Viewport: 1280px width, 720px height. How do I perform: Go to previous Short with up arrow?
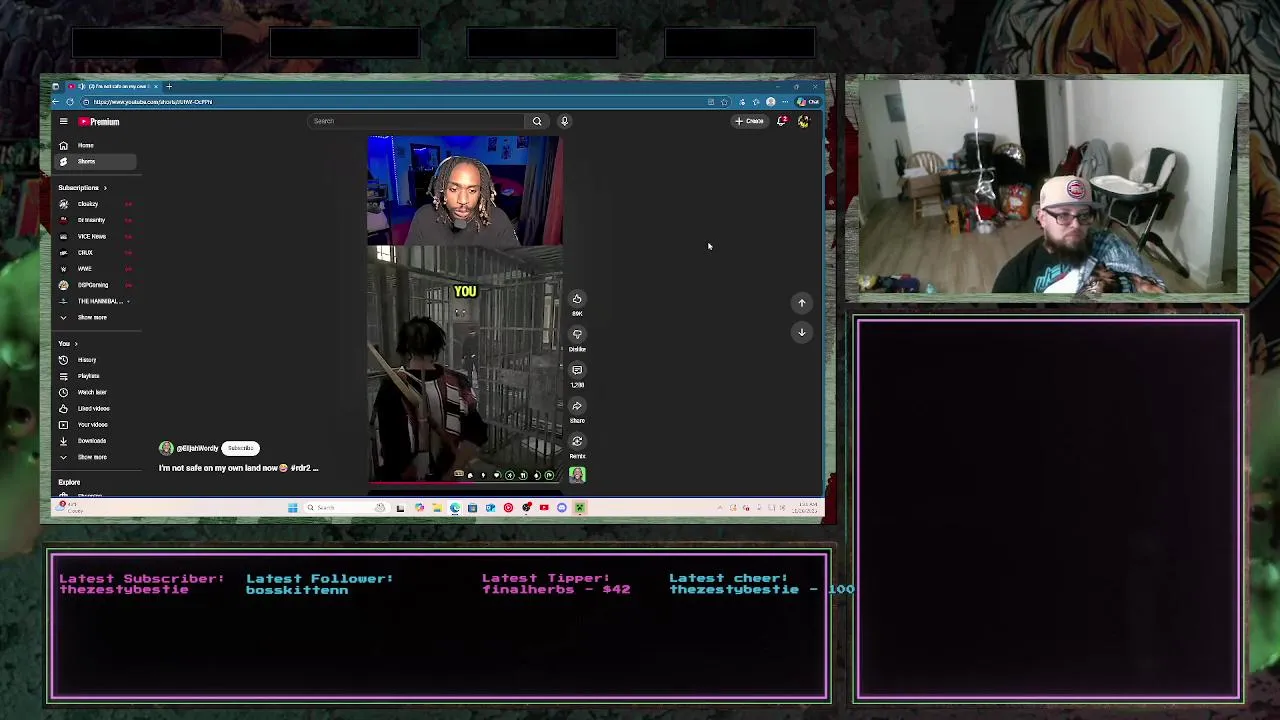(801, 303)
